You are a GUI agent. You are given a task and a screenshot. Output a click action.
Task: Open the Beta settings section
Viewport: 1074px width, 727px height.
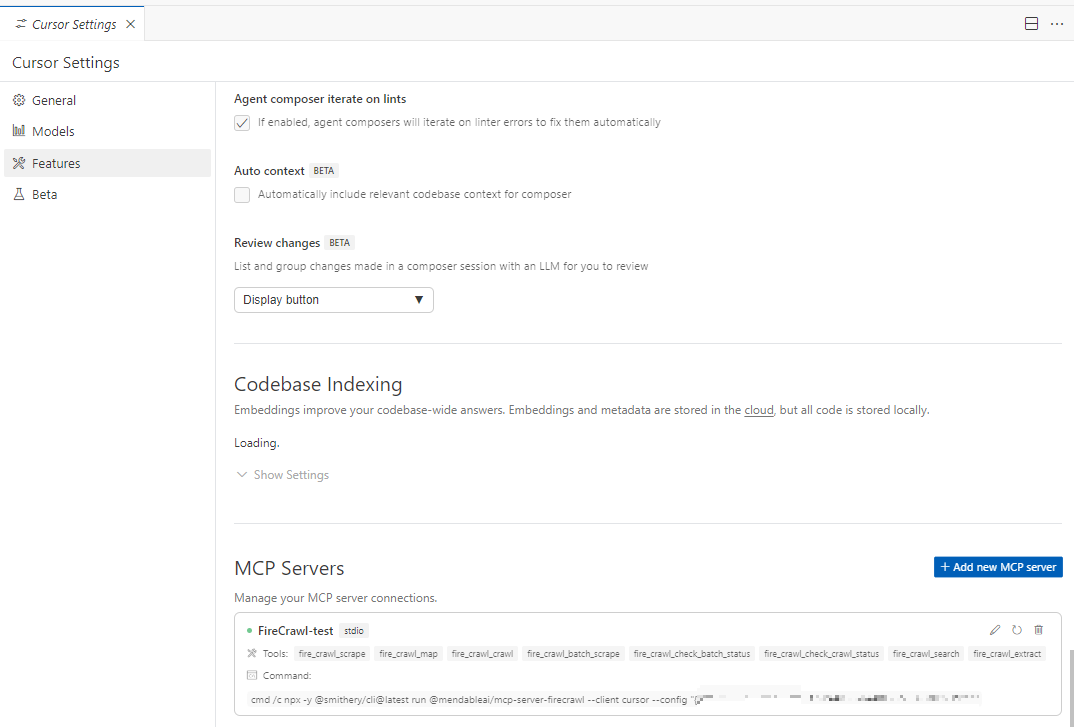click(108, 194)
